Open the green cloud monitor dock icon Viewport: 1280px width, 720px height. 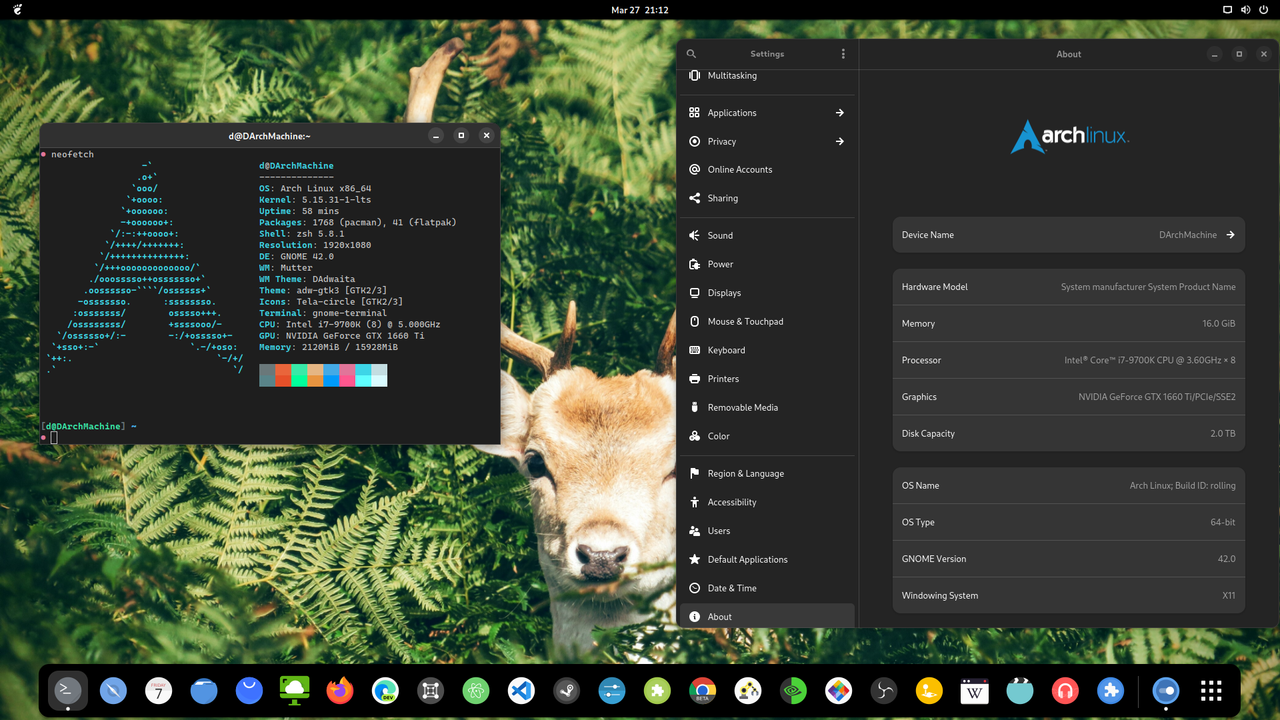pyautogui.click(x=295, y=690)
